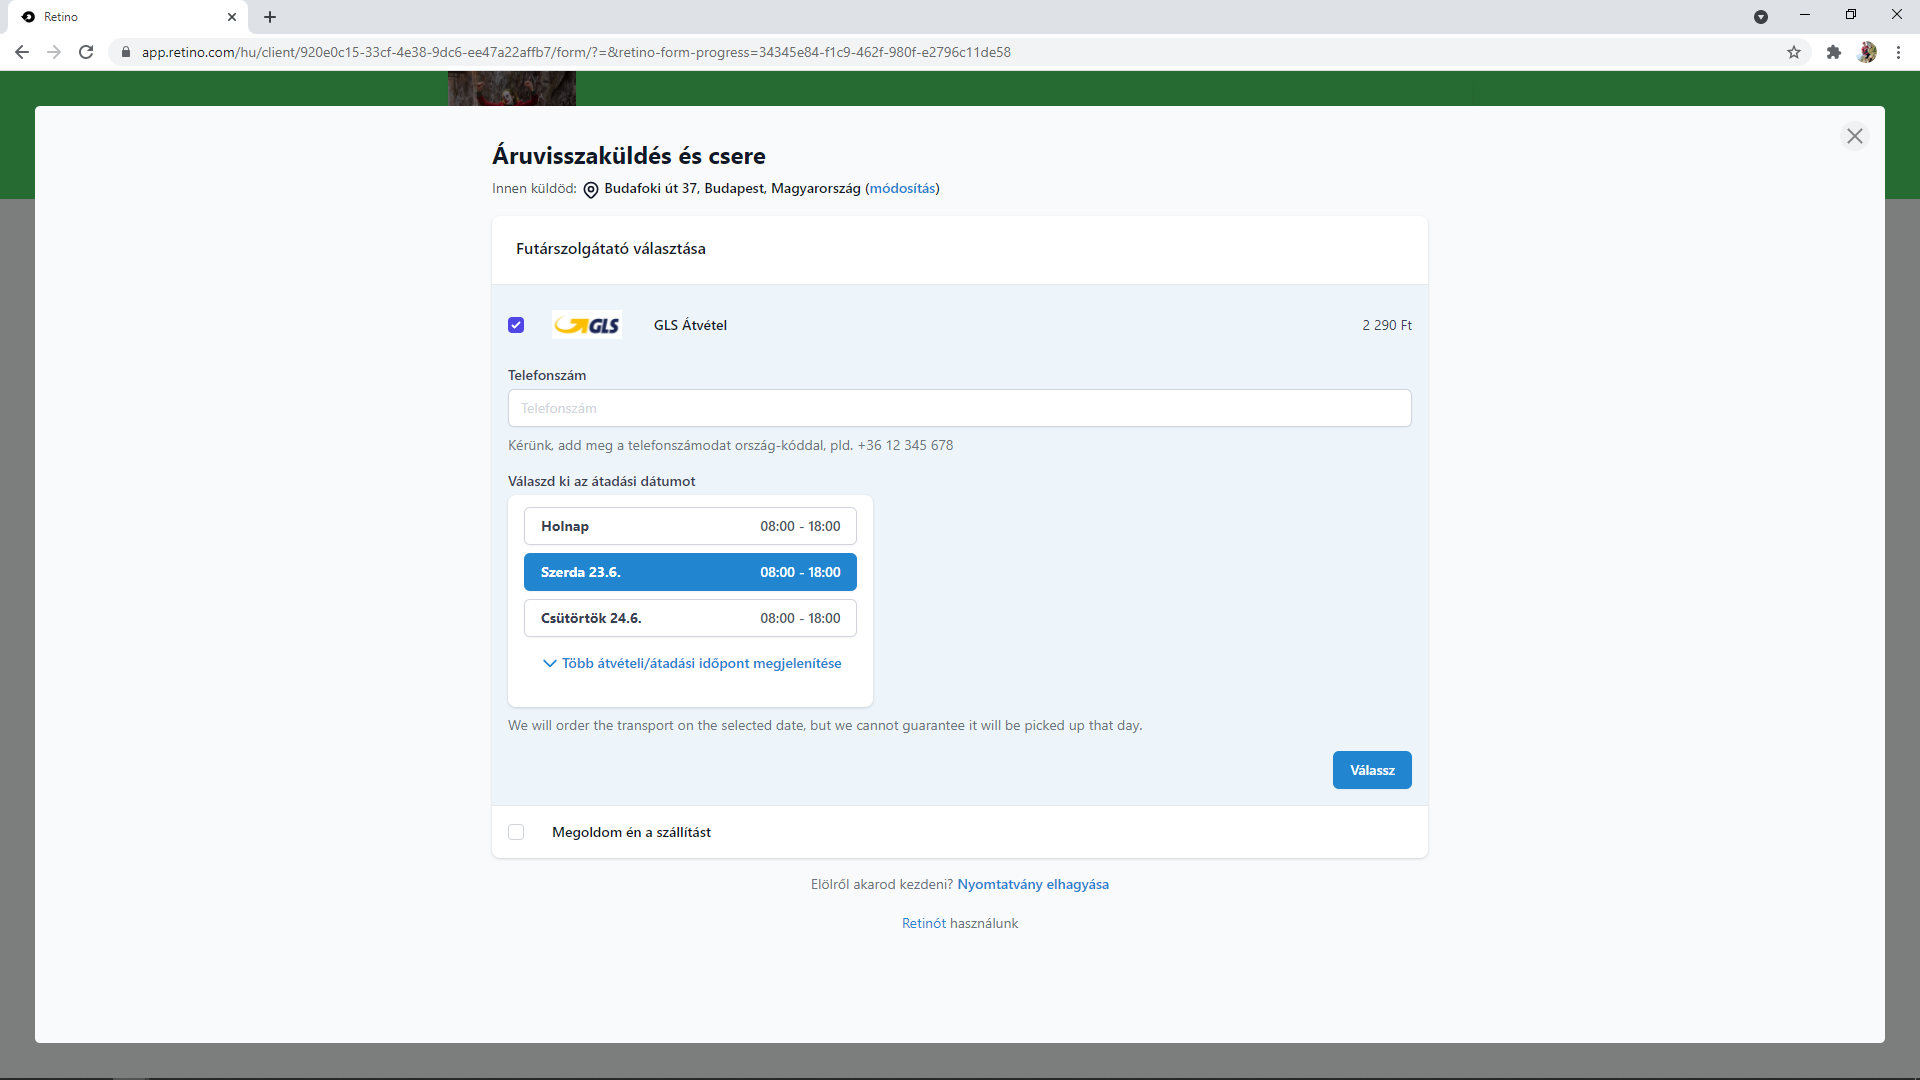Uncheck the GLS Átvétel checkbox

click(516, 325)
